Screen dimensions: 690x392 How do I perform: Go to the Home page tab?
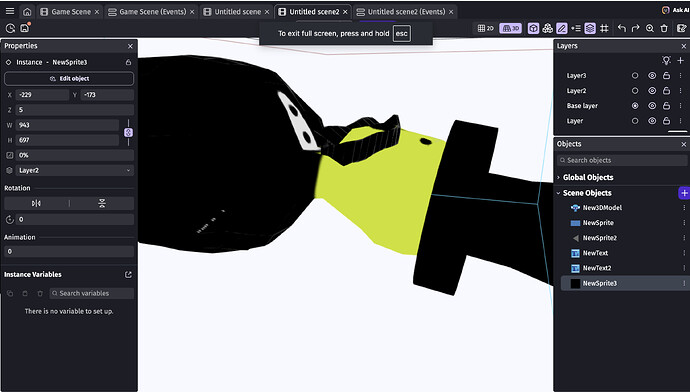point(27,11)
